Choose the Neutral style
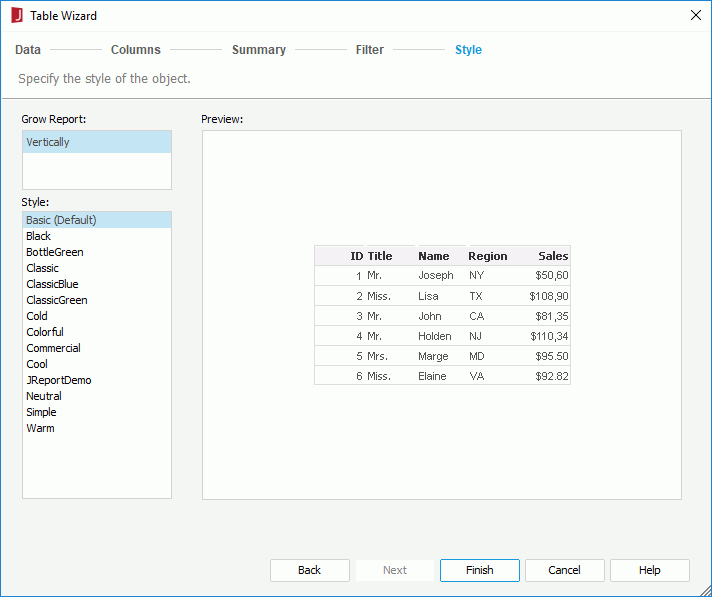Image resolution: width=712 pixels, height=597 pixels. pos(97,396)
